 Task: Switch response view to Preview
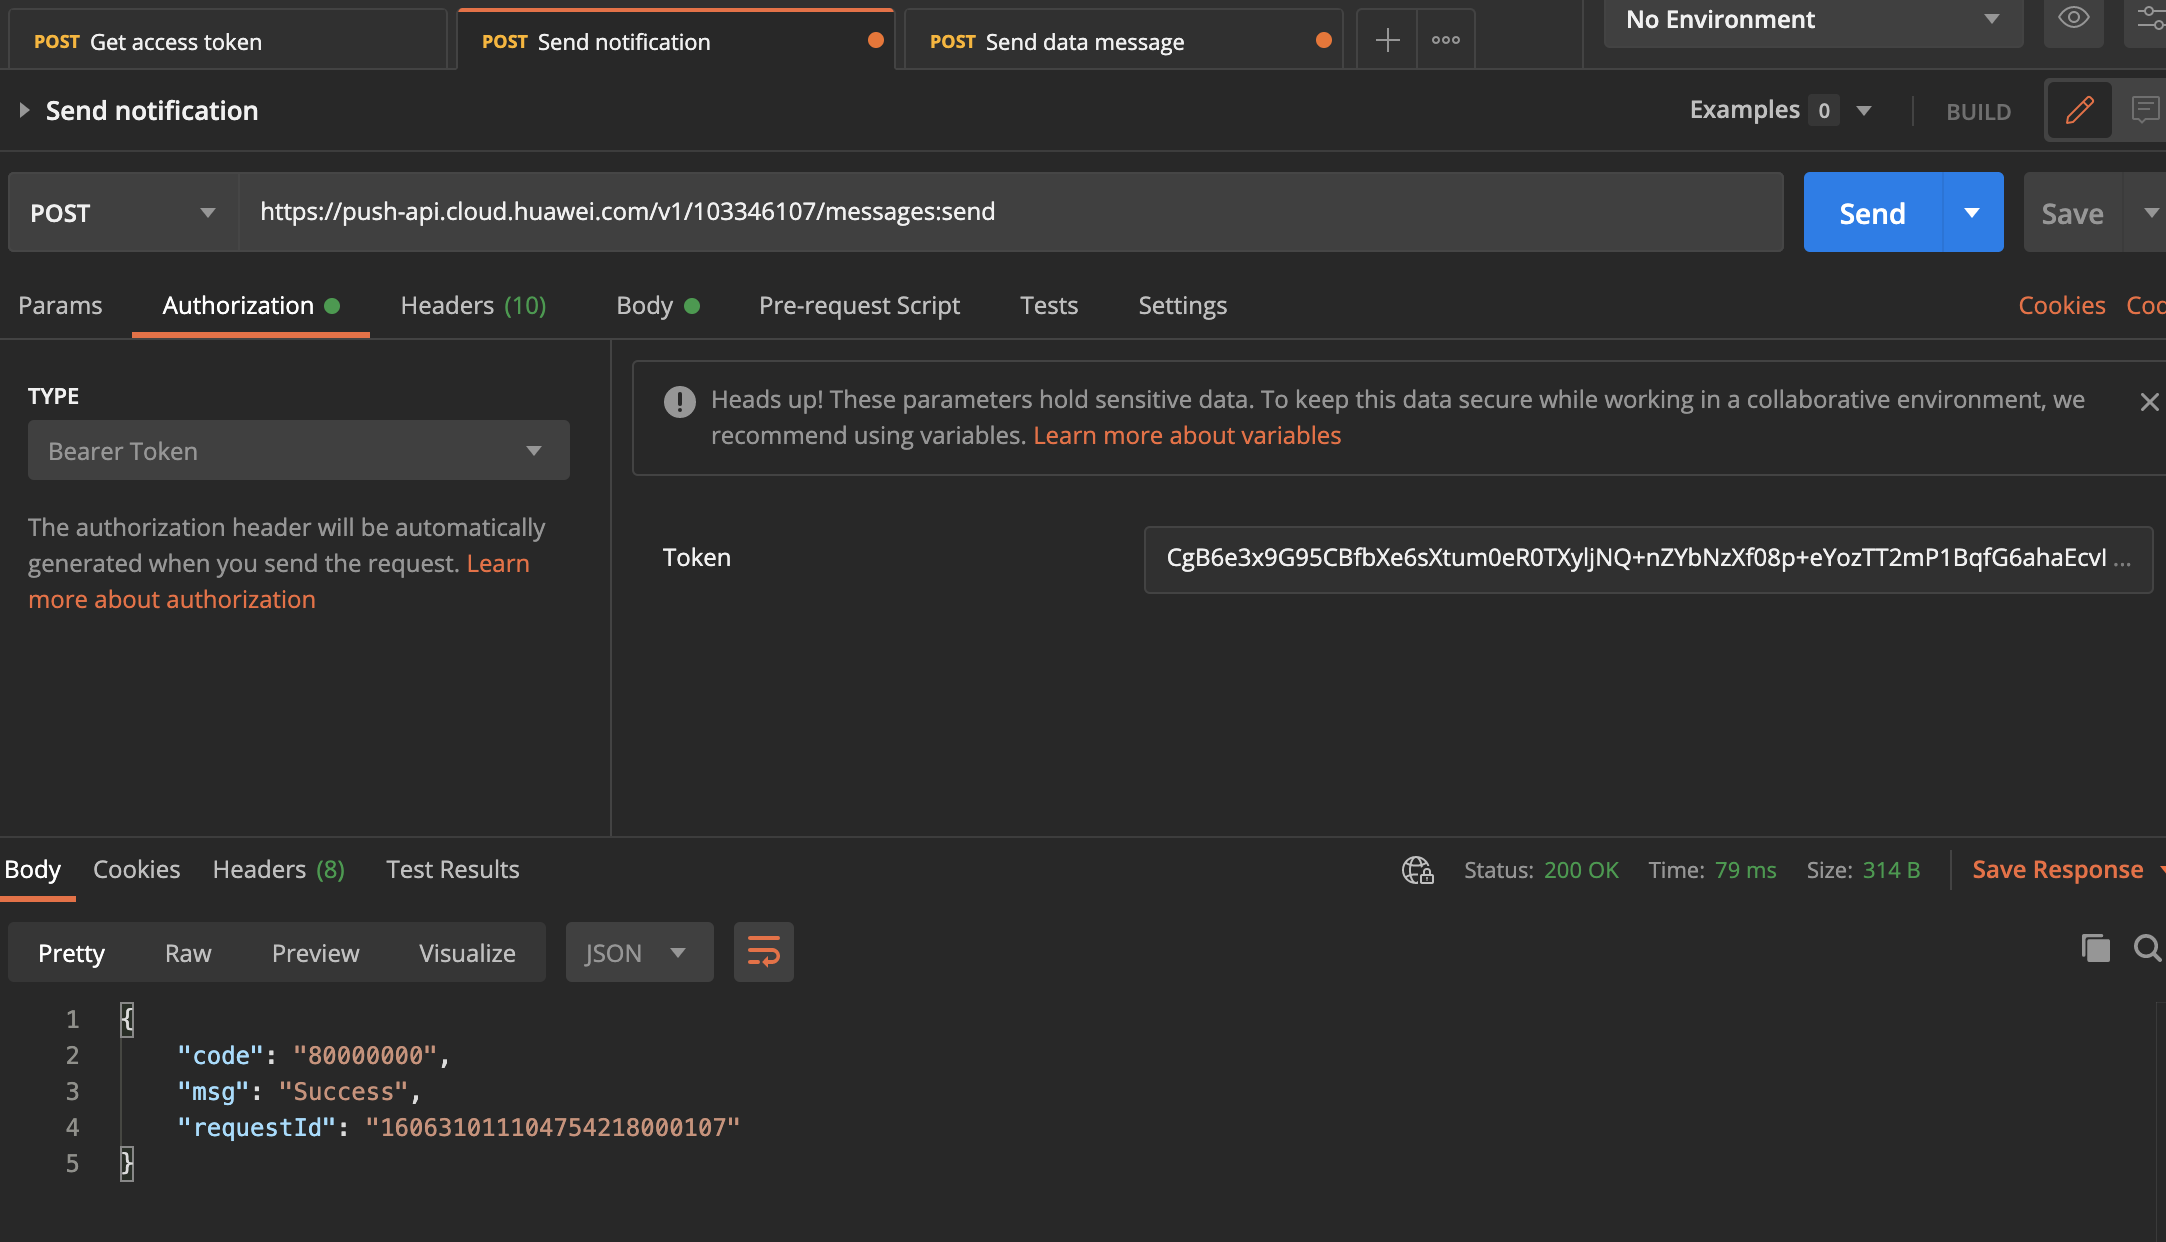coord(315,953)
